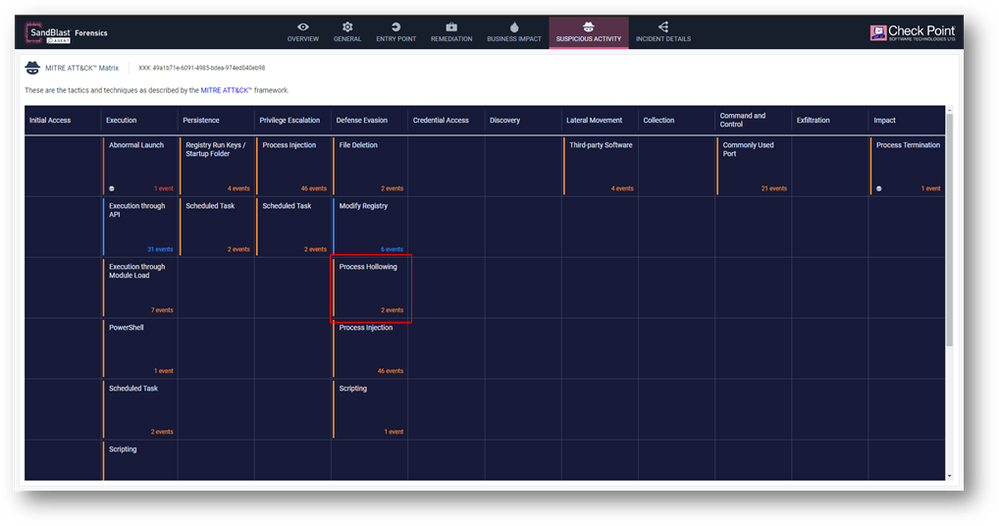Screen dimensions: 999x526
Task: Click the General gear icon
Action: point(347,27)
